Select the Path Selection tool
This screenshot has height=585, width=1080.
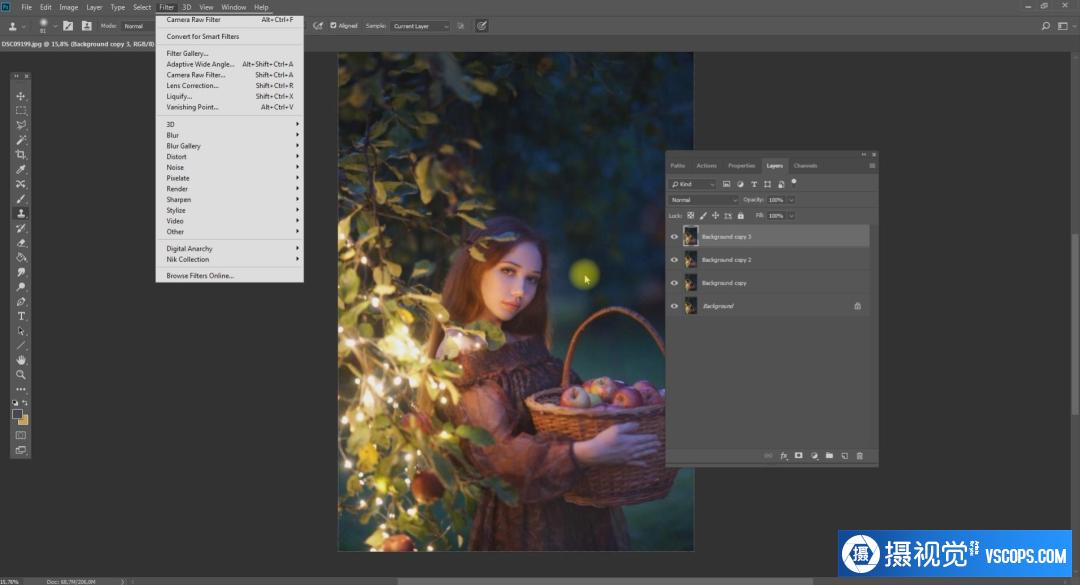pyautogui.click(x=21, y=331)
